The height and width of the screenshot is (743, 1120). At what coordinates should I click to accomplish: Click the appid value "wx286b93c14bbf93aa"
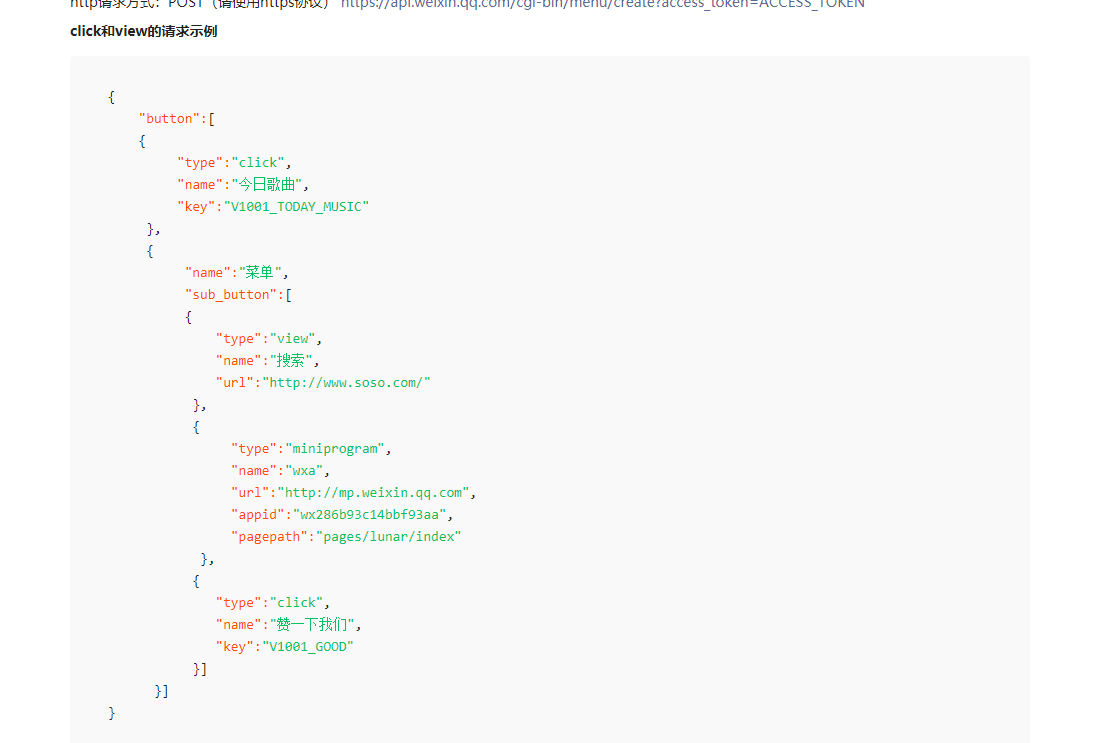click(x=370, y=514)
